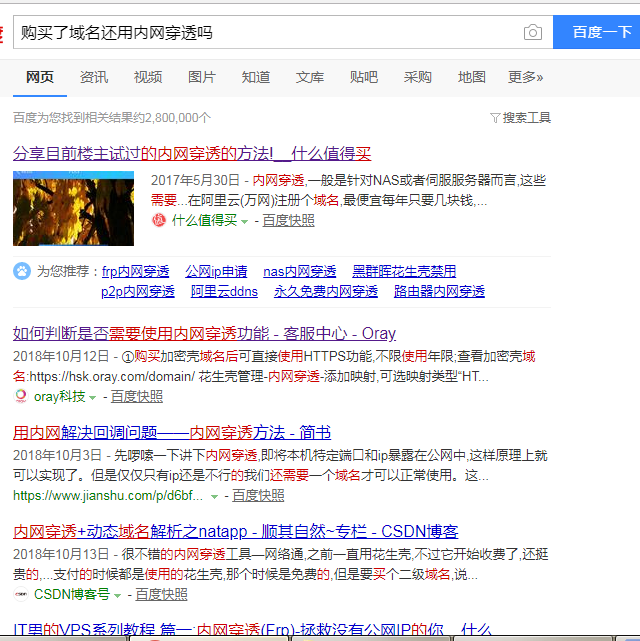Open 百度快照 for 简书 result

coord(258,495)
